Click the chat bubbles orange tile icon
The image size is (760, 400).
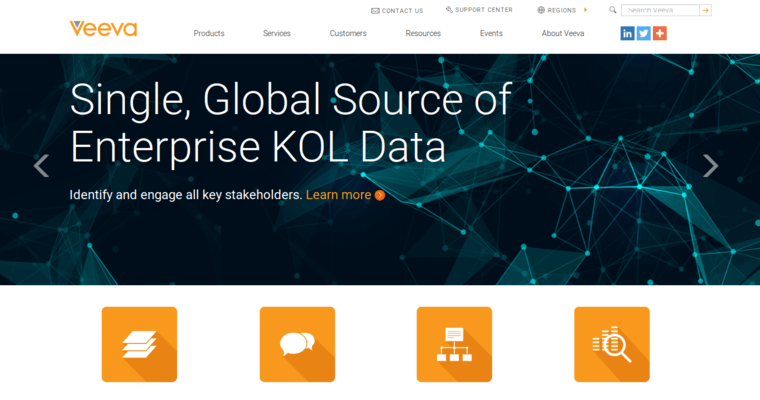click(x=297, y=344)
